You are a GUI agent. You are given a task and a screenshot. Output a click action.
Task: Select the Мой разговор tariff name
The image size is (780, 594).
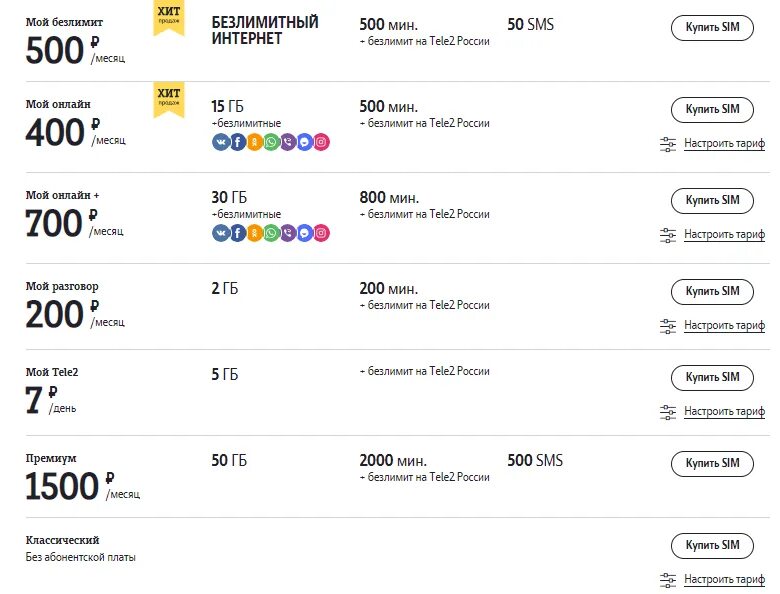pos(62,286)
